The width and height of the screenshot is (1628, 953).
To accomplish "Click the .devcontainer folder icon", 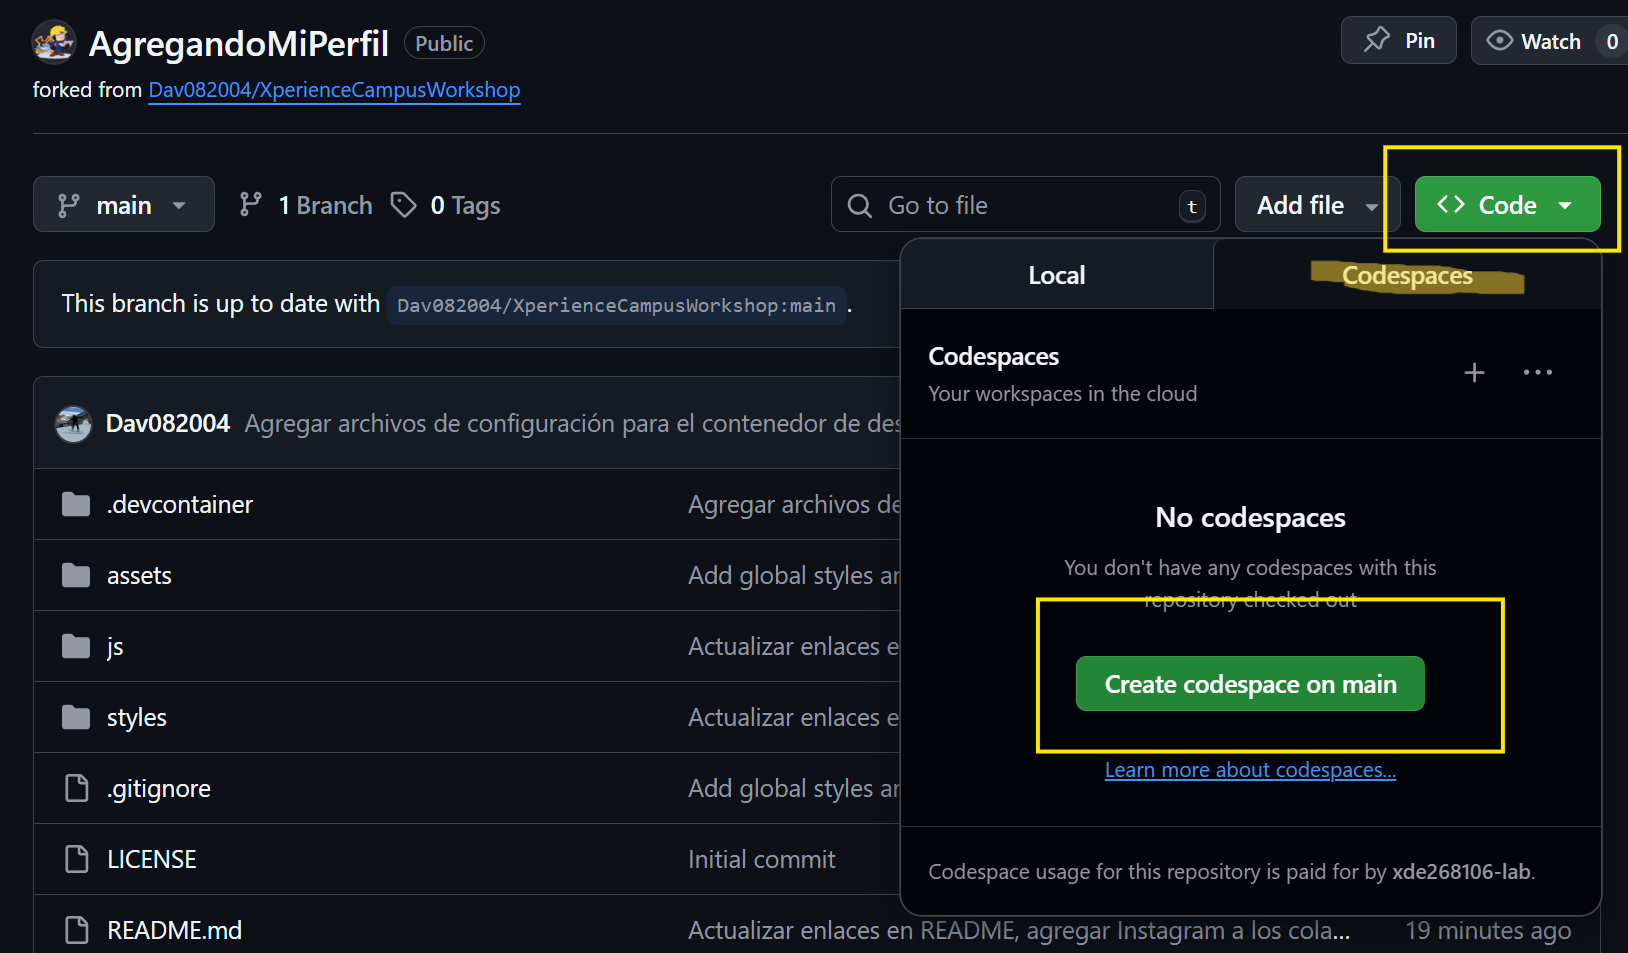I will 76,504.
